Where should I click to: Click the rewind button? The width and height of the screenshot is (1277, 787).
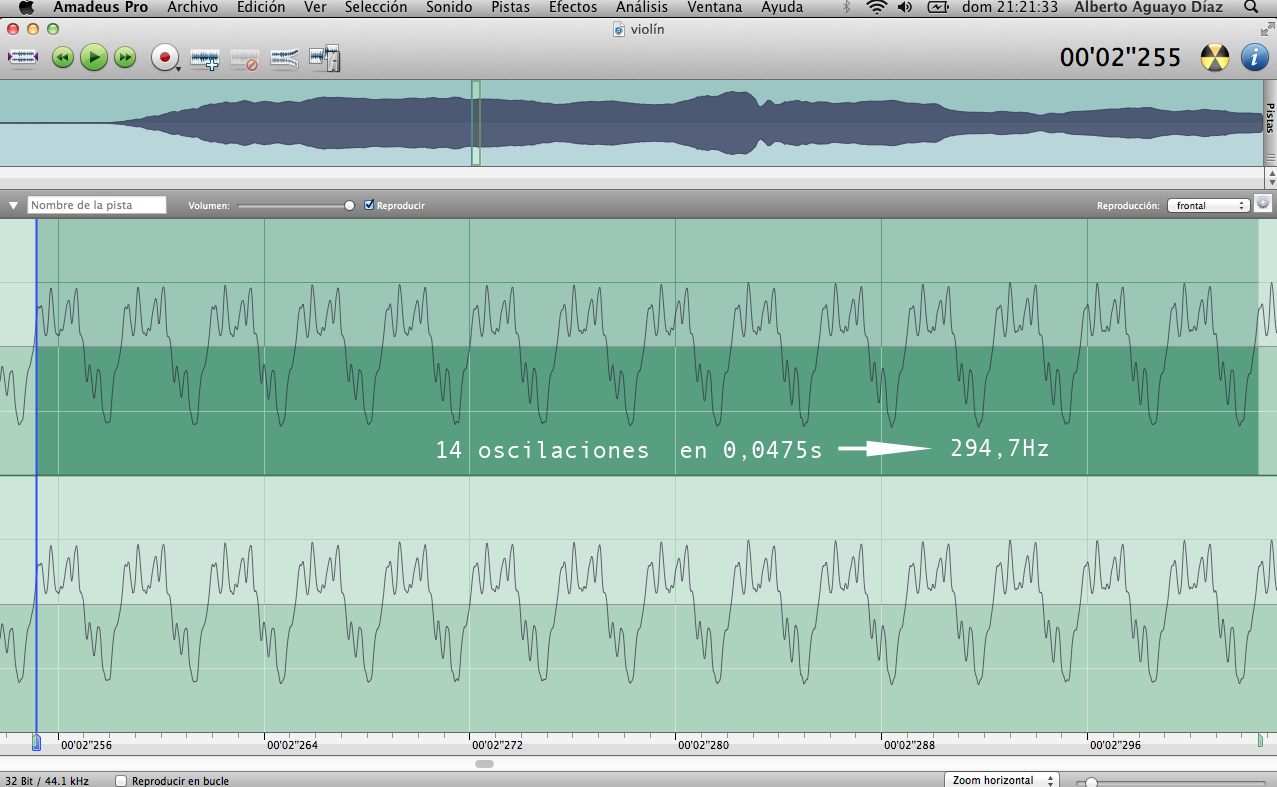62,58
